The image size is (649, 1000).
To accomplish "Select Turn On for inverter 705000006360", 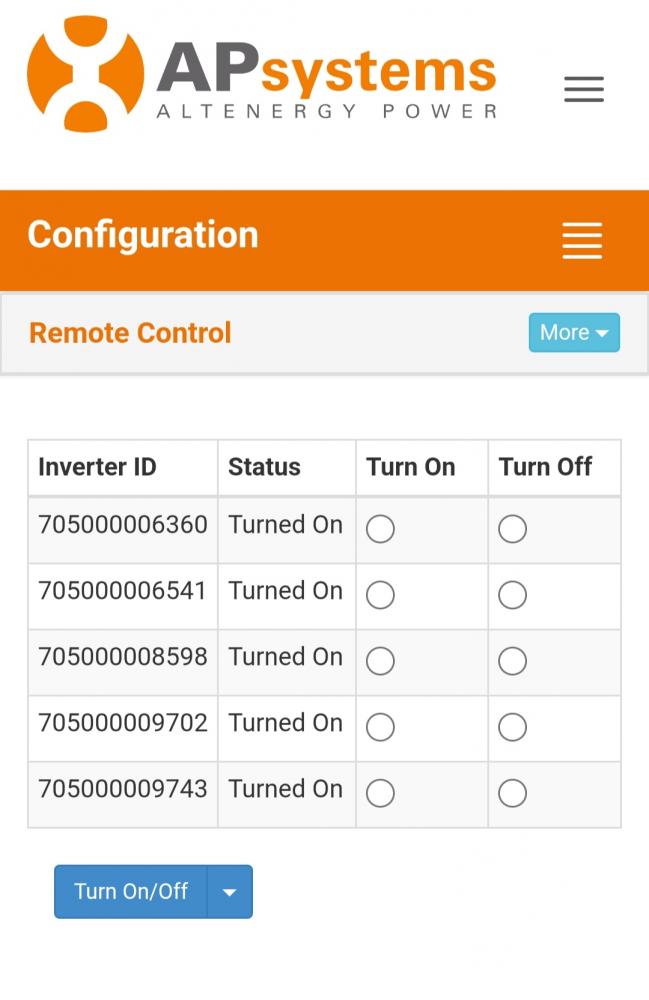I will [x=381, y=529].
